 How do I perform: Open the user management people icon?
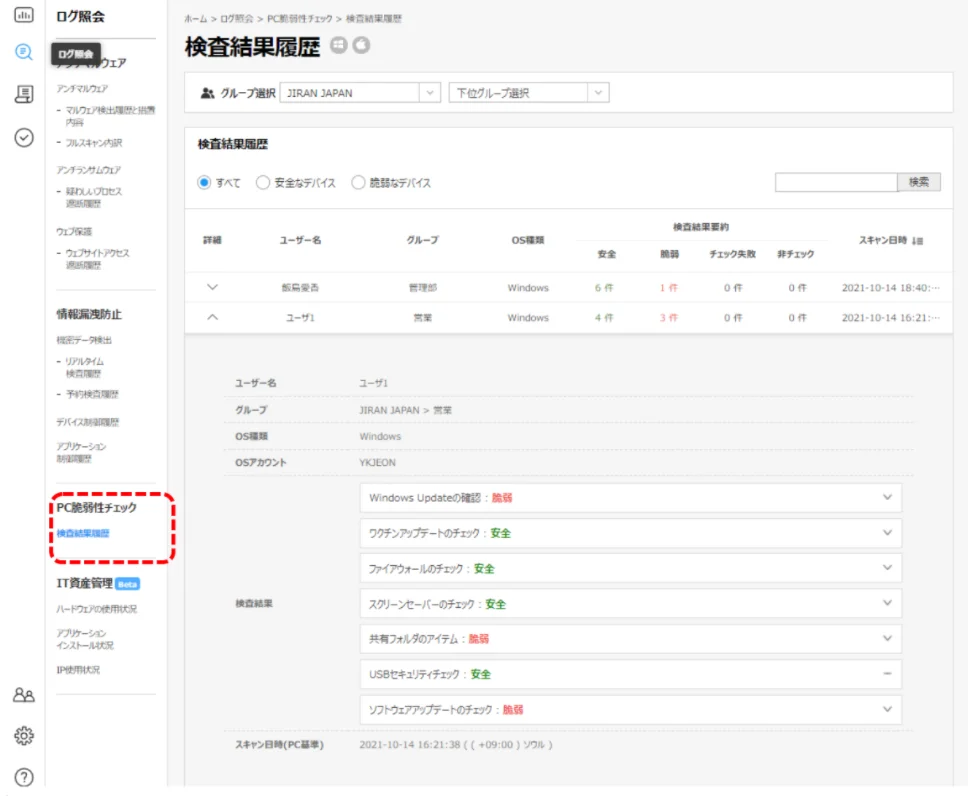(x=24, y=695)
